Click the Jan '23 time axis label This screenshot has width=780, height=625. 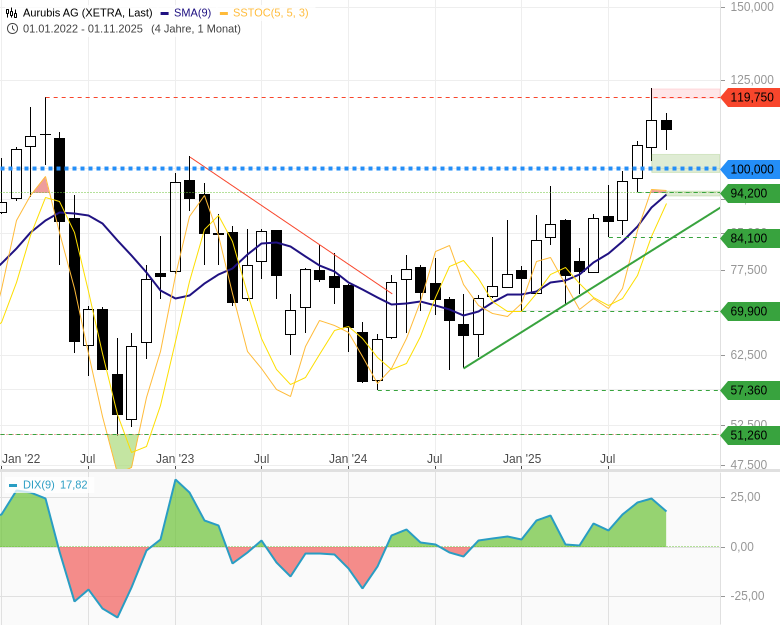point(175,459)
